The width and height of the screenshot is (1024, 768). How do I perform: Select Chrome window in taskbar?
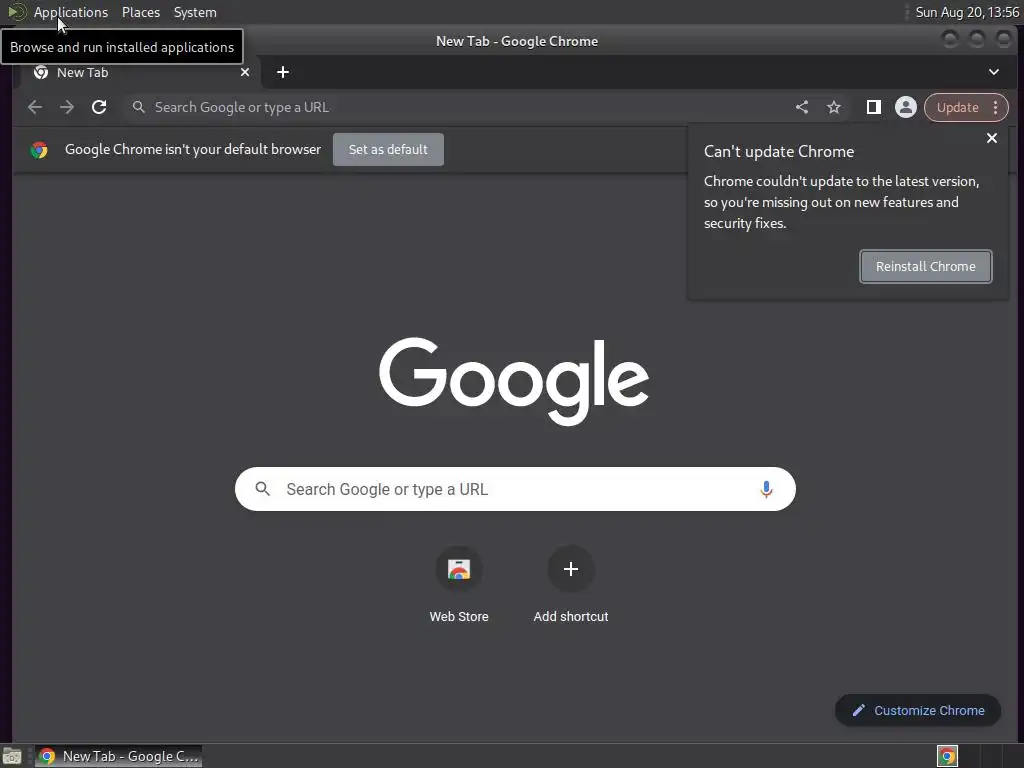coord(118,756)
